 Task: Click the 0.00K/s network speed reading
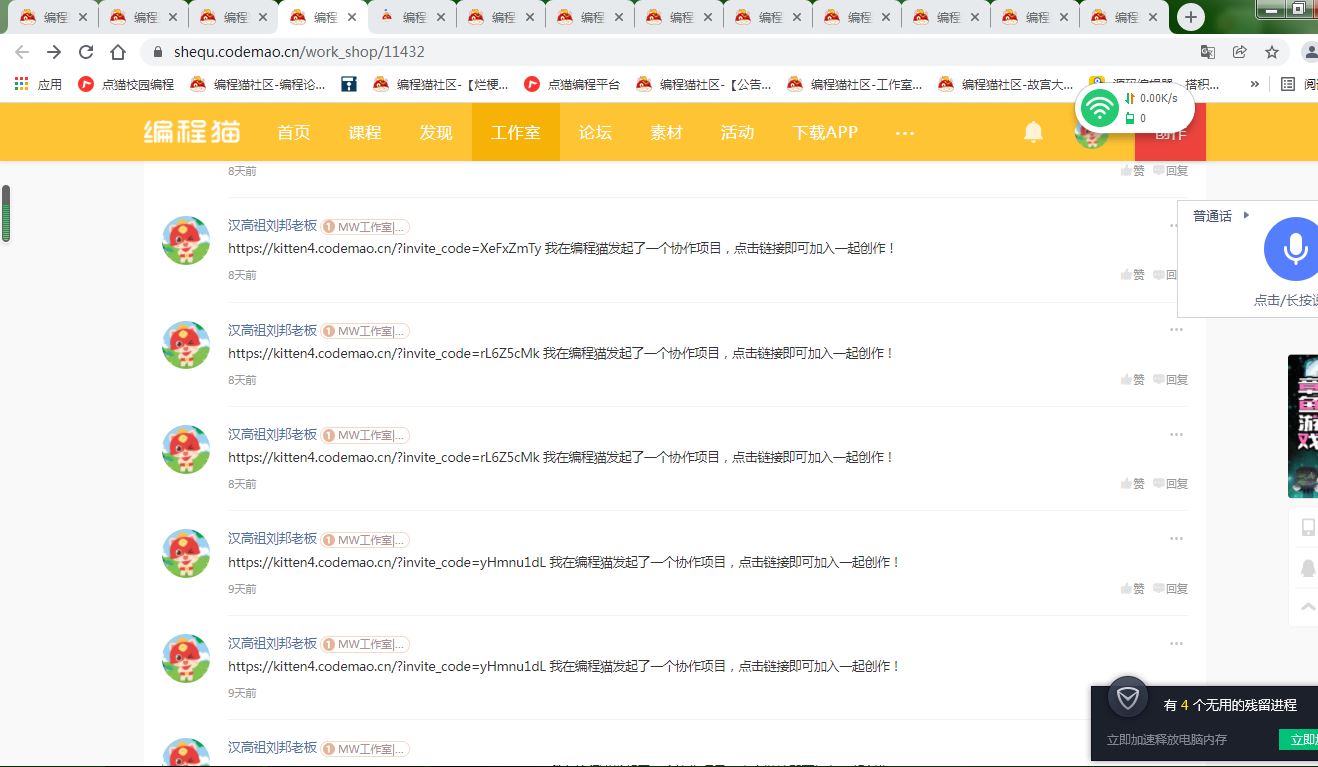1159,98
